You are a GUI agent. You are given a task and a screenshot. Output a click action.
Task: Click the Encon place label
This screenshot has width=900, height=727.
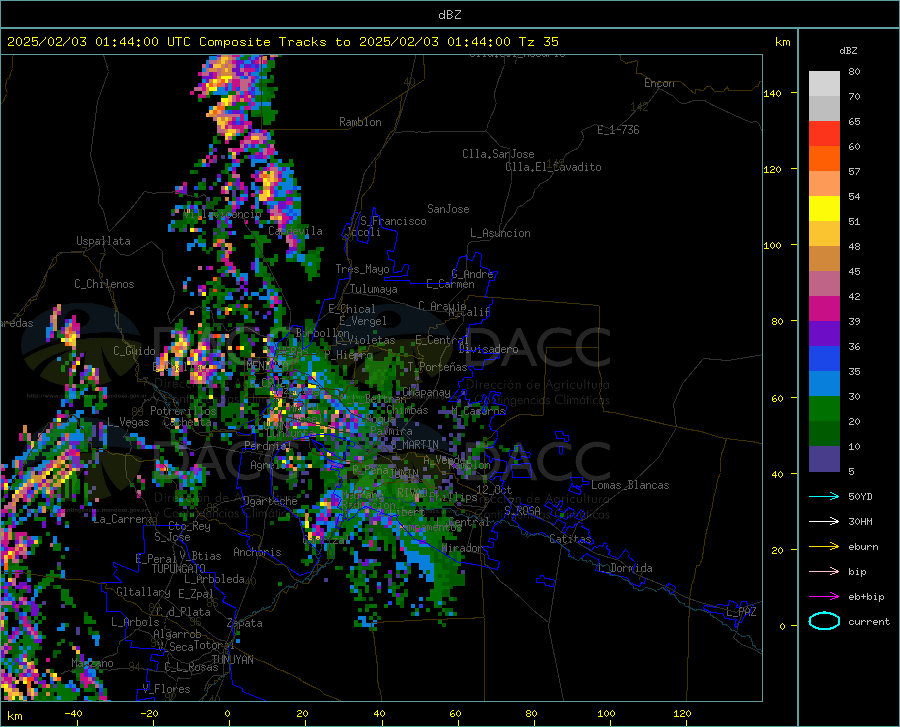pyautogui.click(x=659, y=83)
